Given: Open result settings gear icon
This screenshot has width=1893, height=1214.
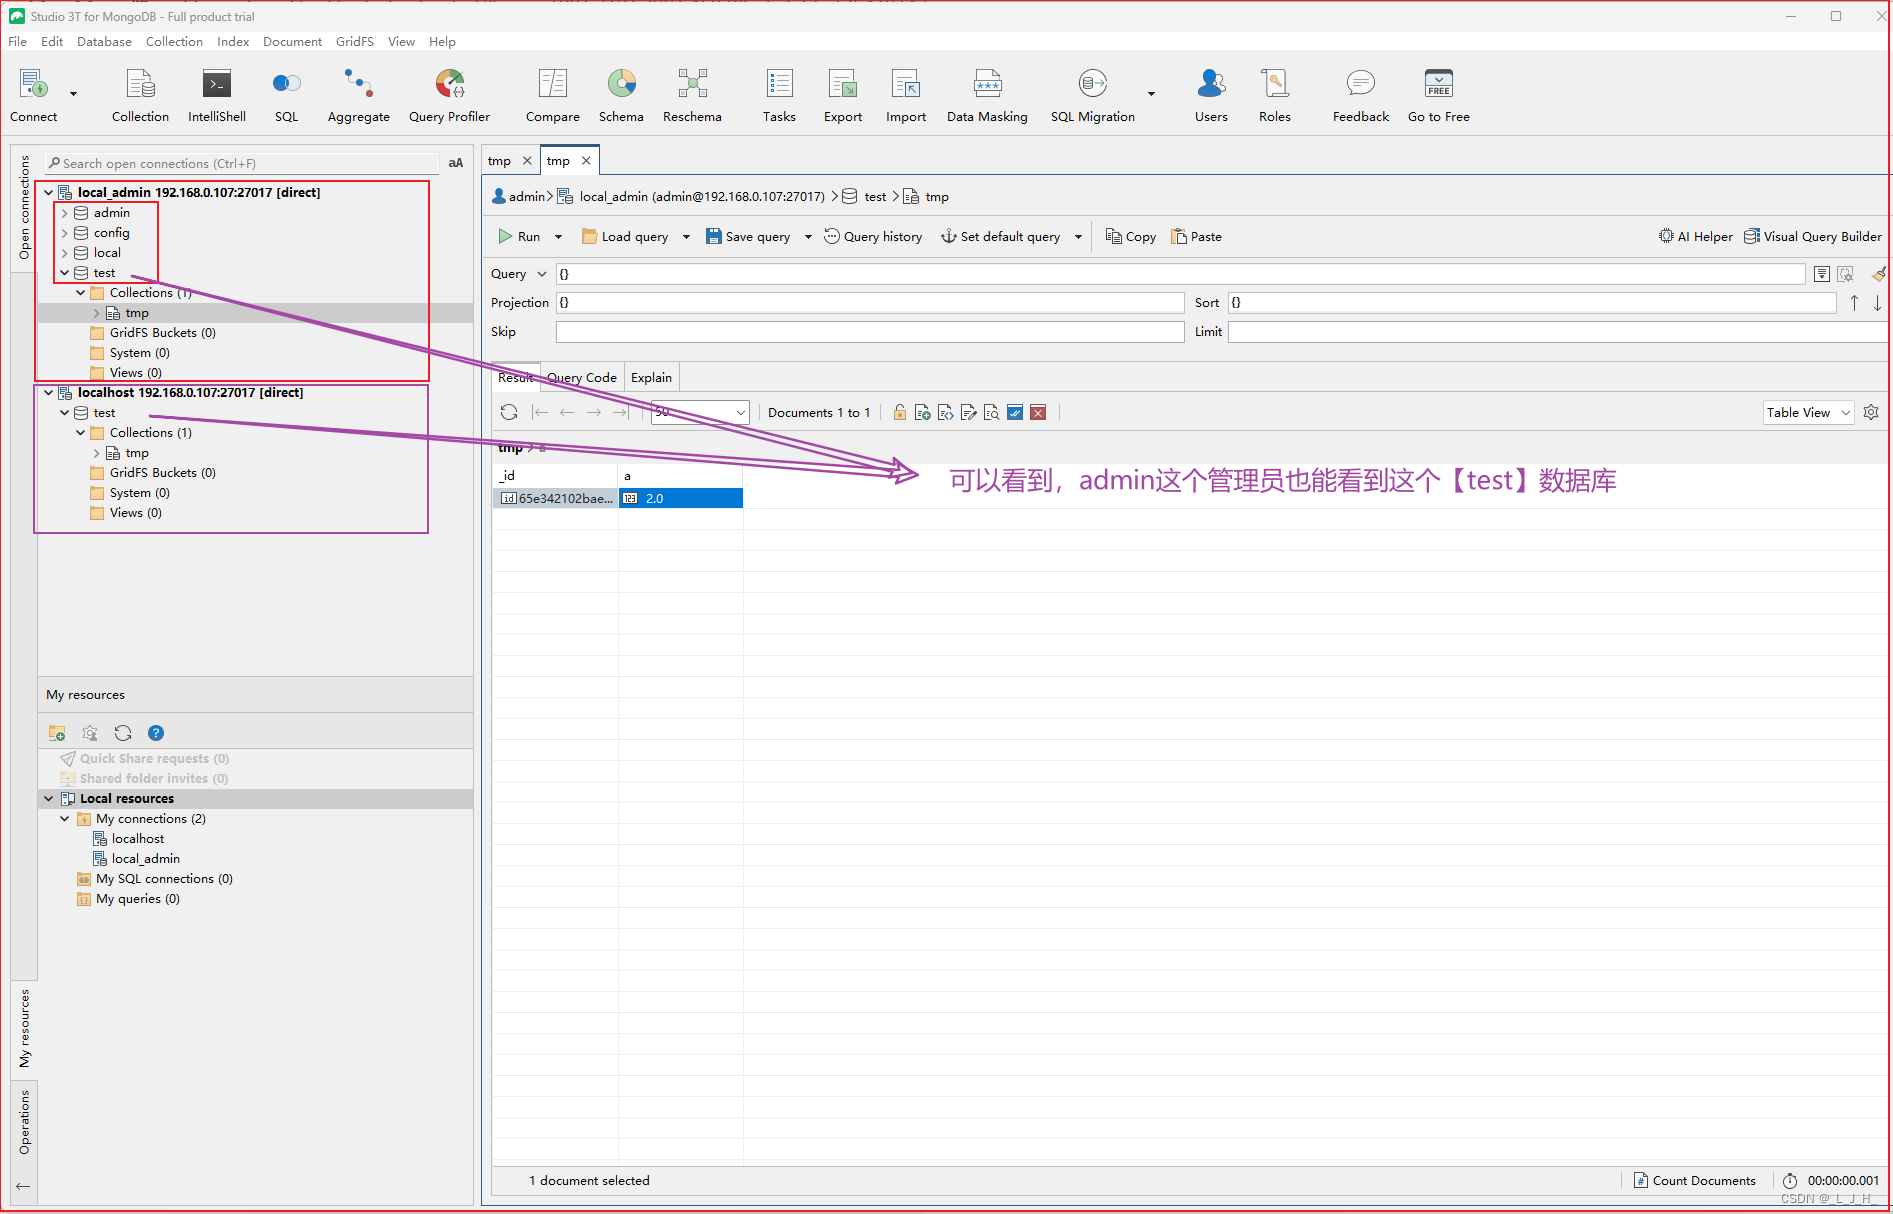Looking at the screenshot, I should (x=1871, y=412).
